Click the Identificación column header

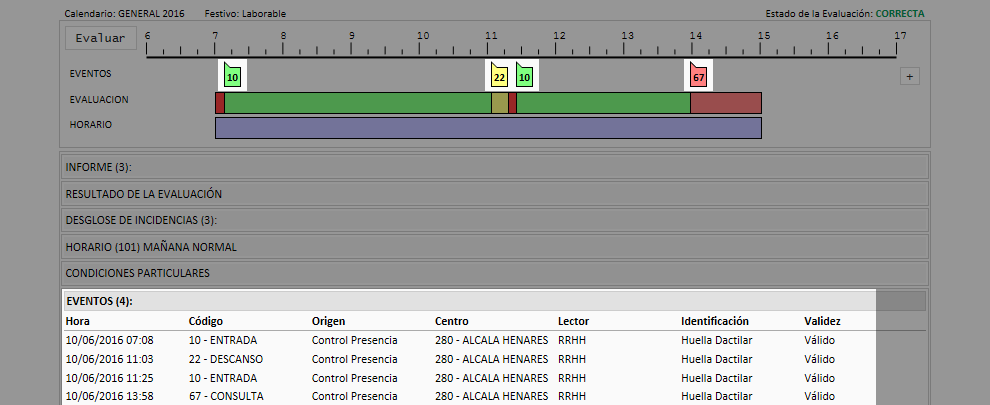click(x=715, y=322)
